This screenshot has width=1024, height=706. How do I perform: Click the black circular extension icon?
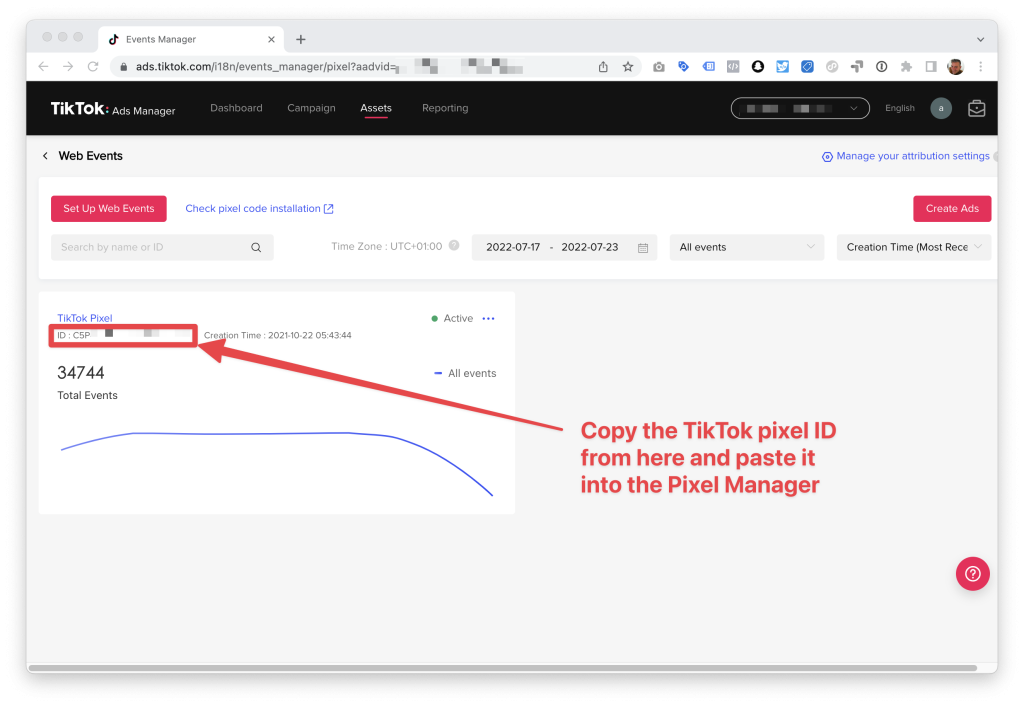pos(758,67)
